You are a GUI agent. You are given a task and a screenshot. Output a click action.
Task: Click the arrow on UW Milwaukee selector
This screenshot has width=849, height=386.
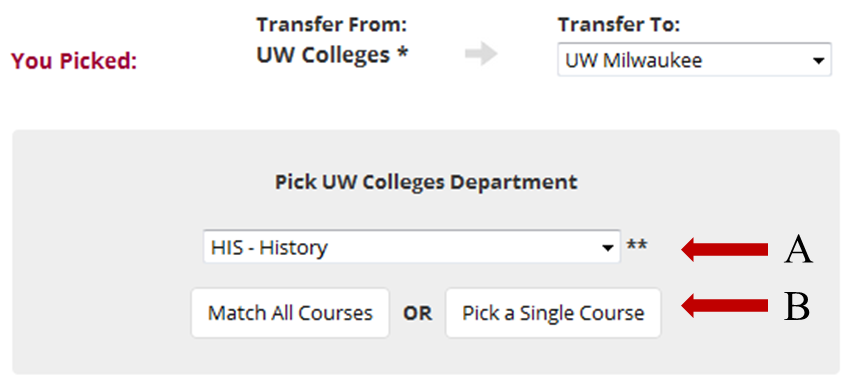point(818,61)
